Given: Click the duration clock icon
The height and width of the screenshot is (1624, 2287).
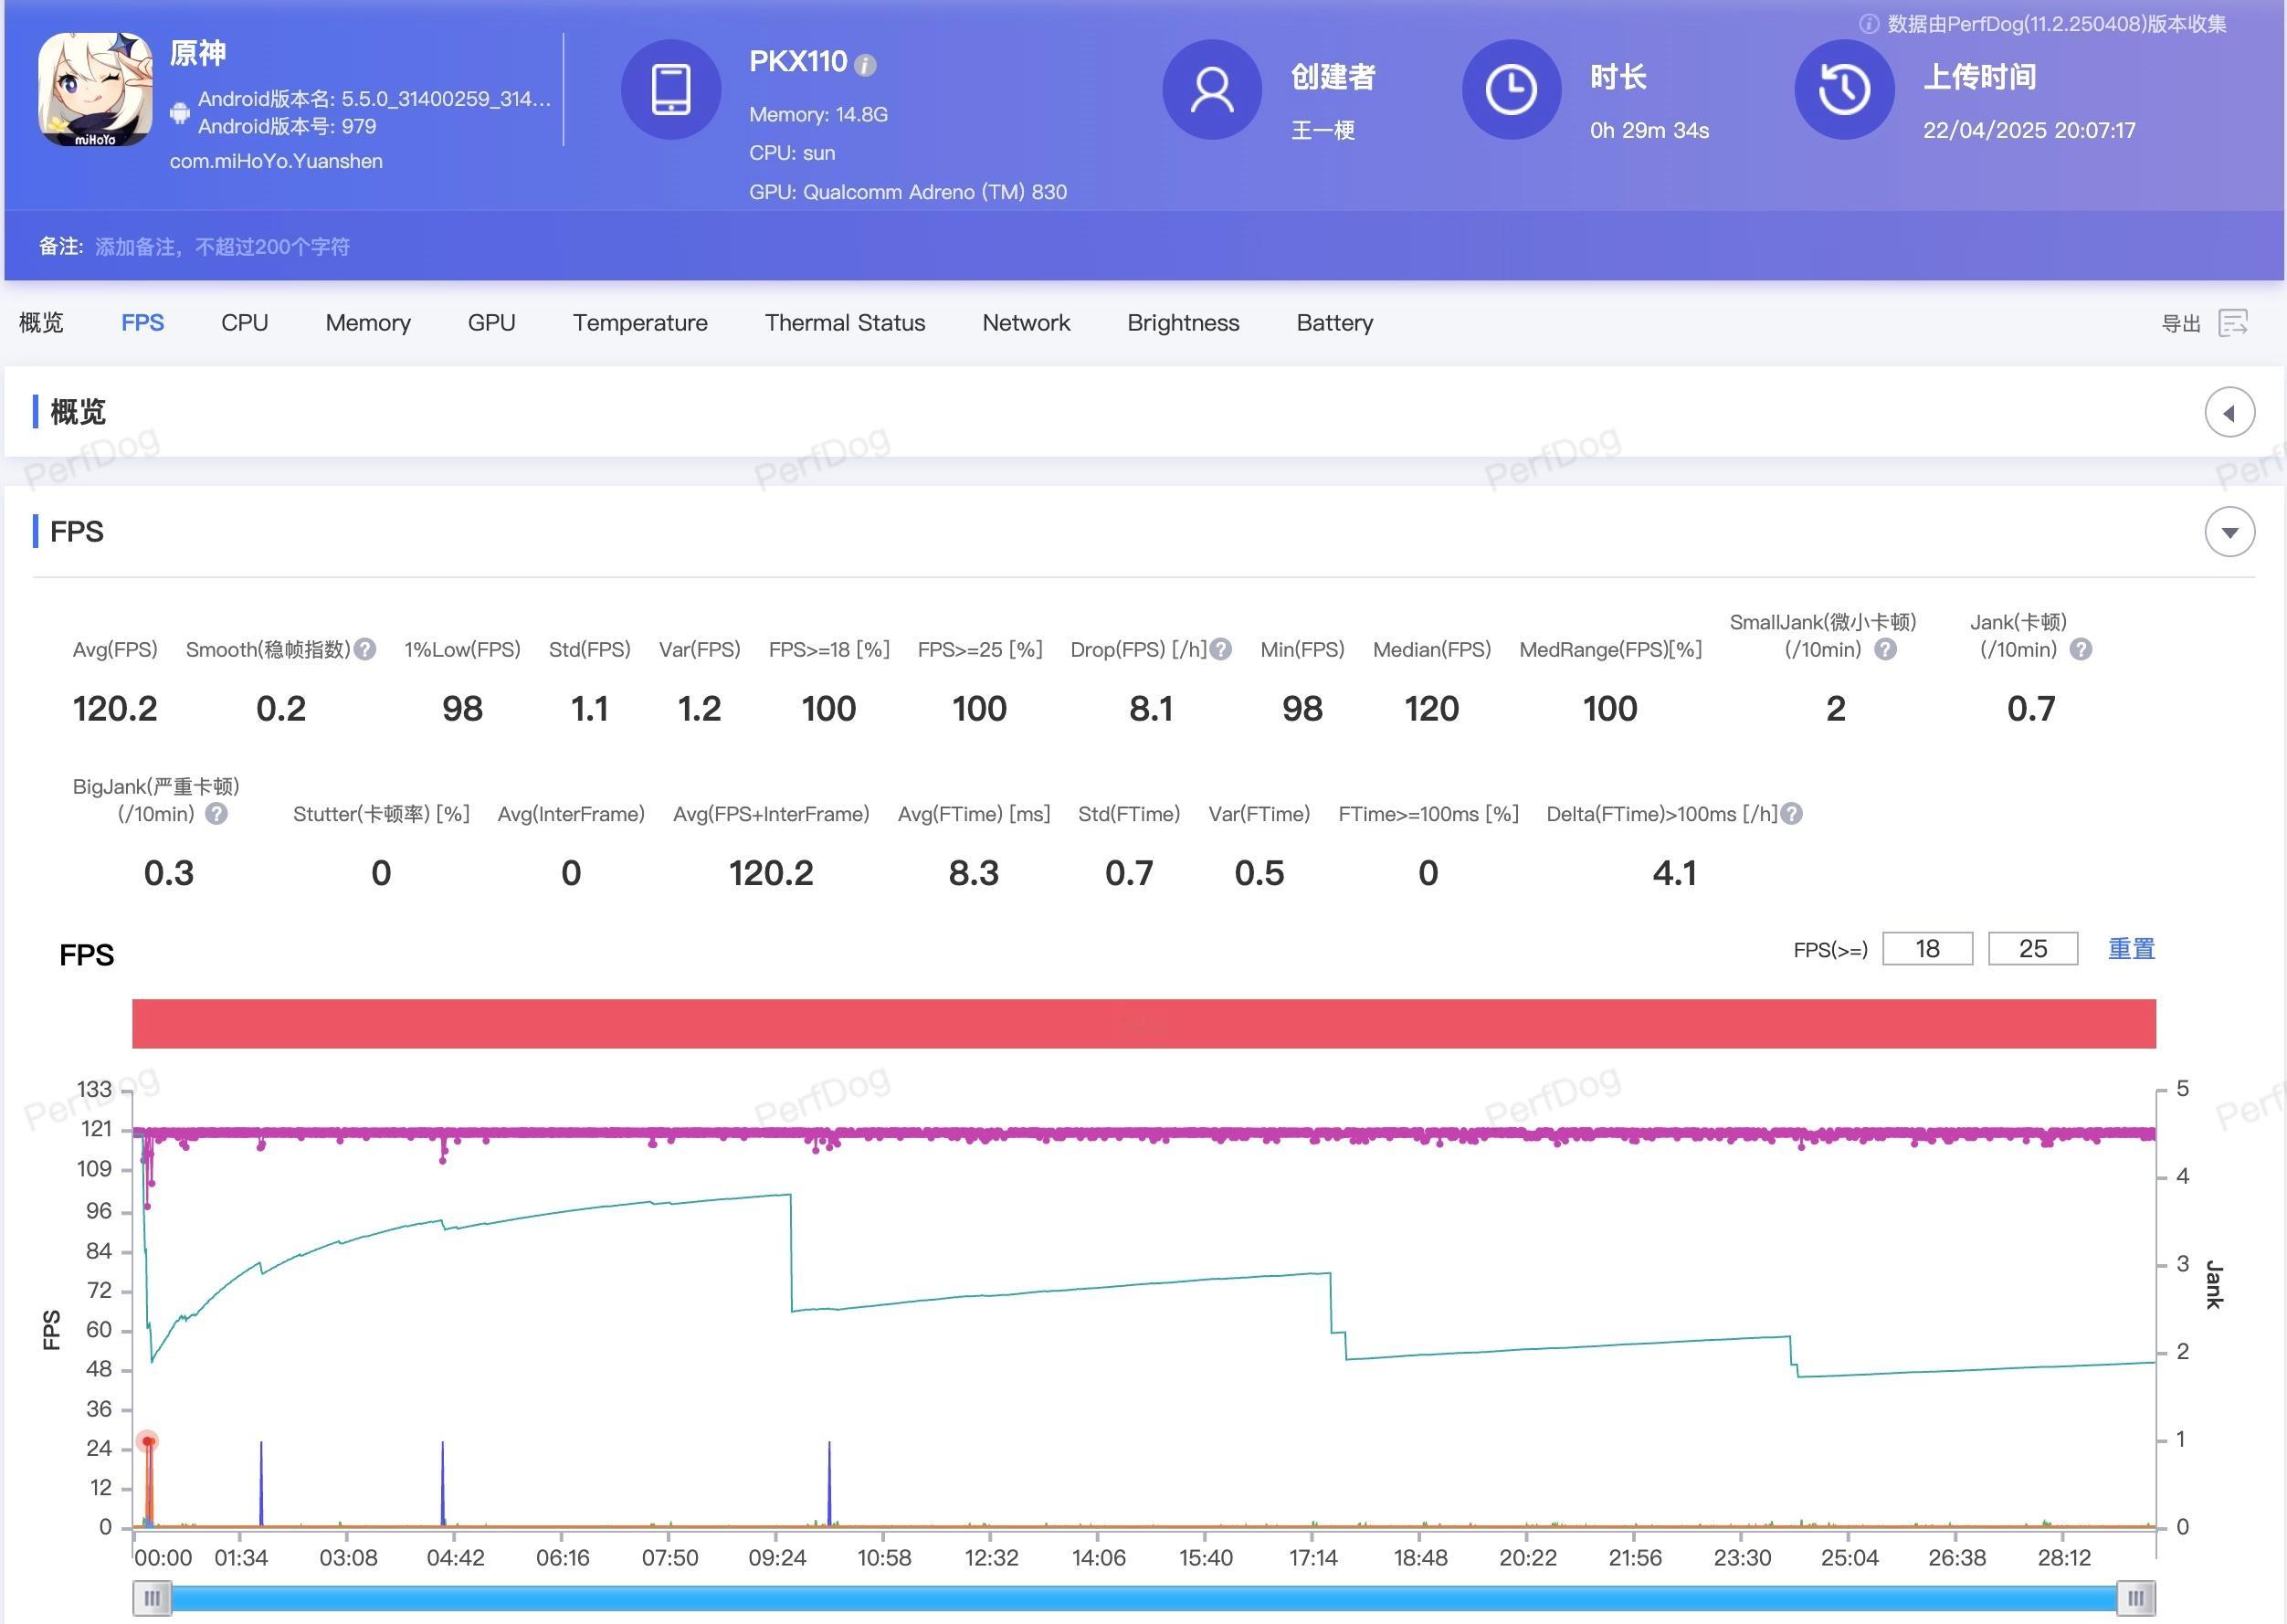Looking at the screenshot, I should point(1511,89).
